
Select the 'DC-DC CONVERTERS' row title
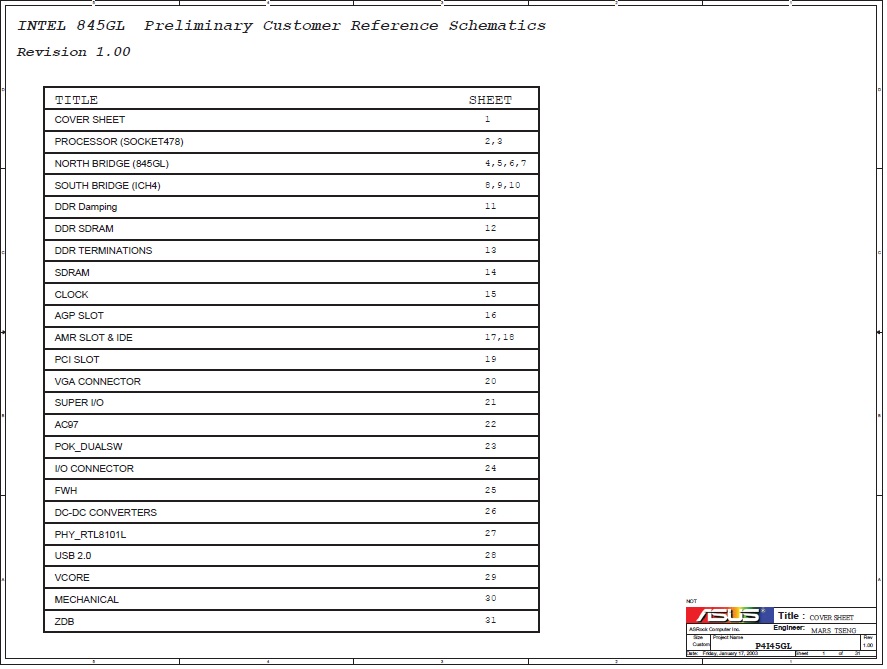point(105,512)
